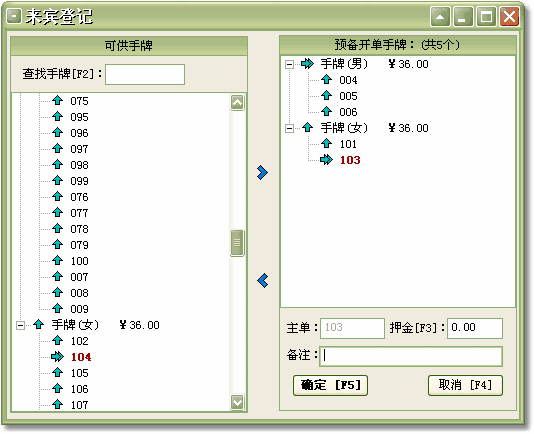Screen dimensions: 534x434
Task: Click the vertical scrollbar thumb
Action: click(237, 243)
